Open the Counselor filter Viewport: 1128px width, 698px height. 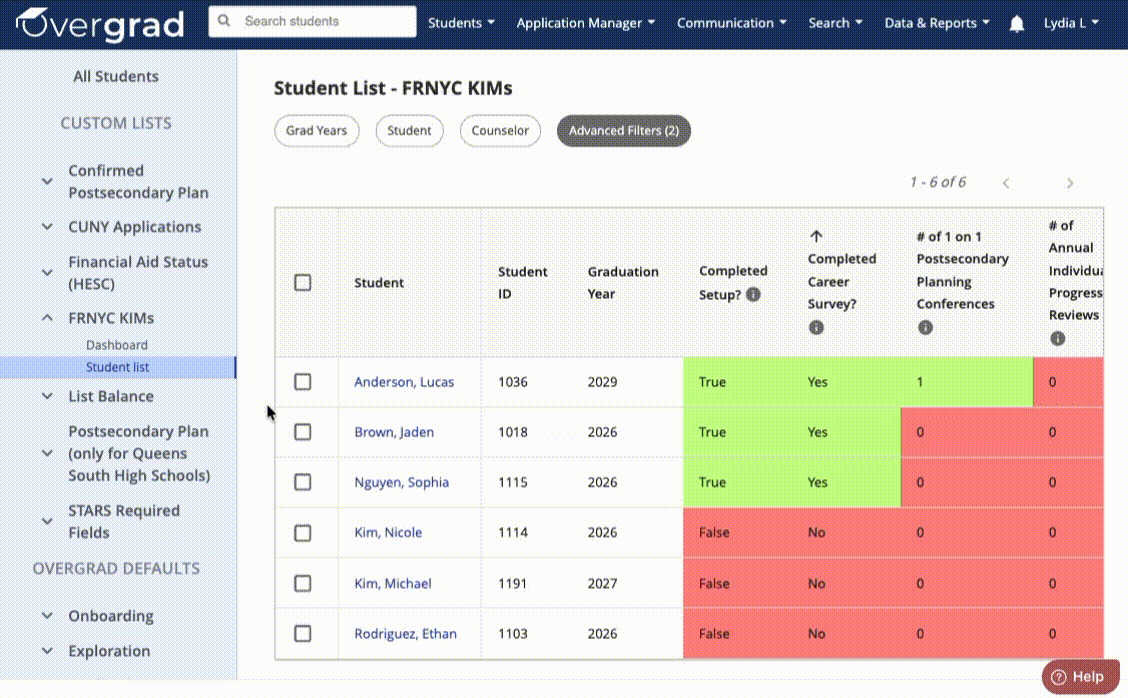pos(500,131)
